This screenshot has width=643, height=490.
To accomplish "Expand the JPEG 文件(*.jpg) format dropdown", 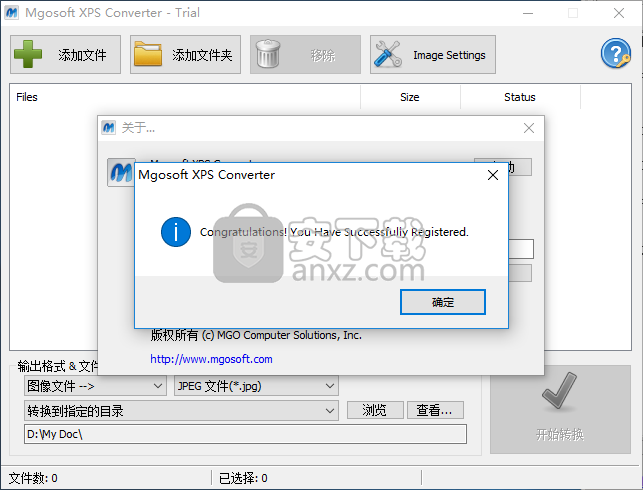I will 256,386.
